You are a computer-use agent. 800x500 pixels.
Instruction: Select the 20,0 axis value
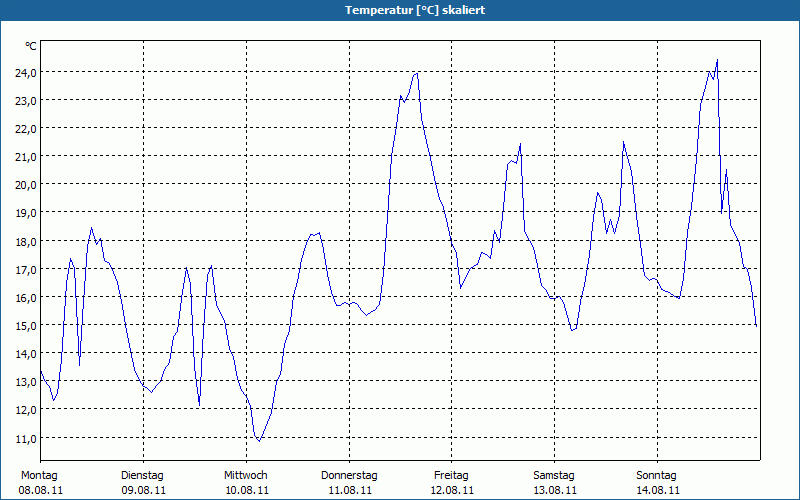tap(26, 185)
